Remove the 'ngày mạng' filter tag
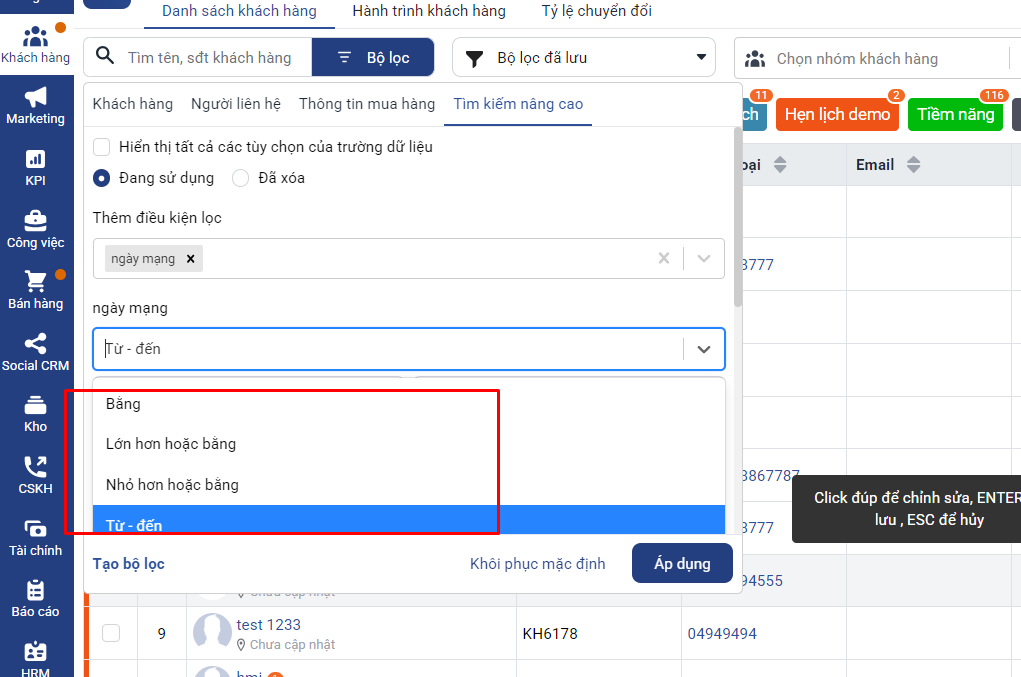 click(x=190, y=259)
